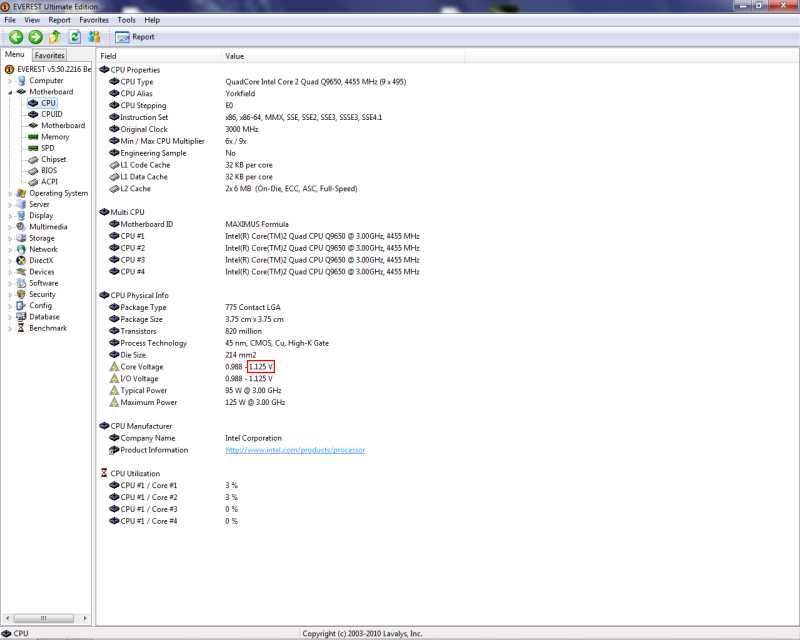Go up one level with Up arrow icon
The width and height of the screenshot is (800, 640).
(55, 37)
